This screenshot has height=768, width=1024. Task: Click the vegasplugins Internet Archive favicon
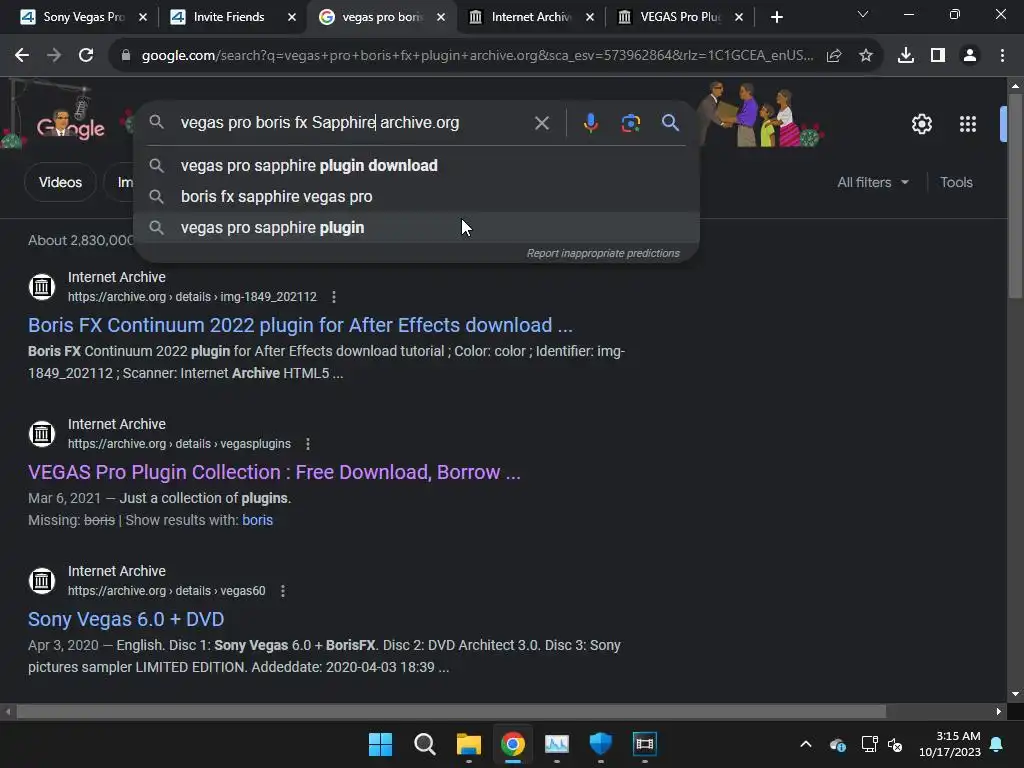(x=42, y=434)
